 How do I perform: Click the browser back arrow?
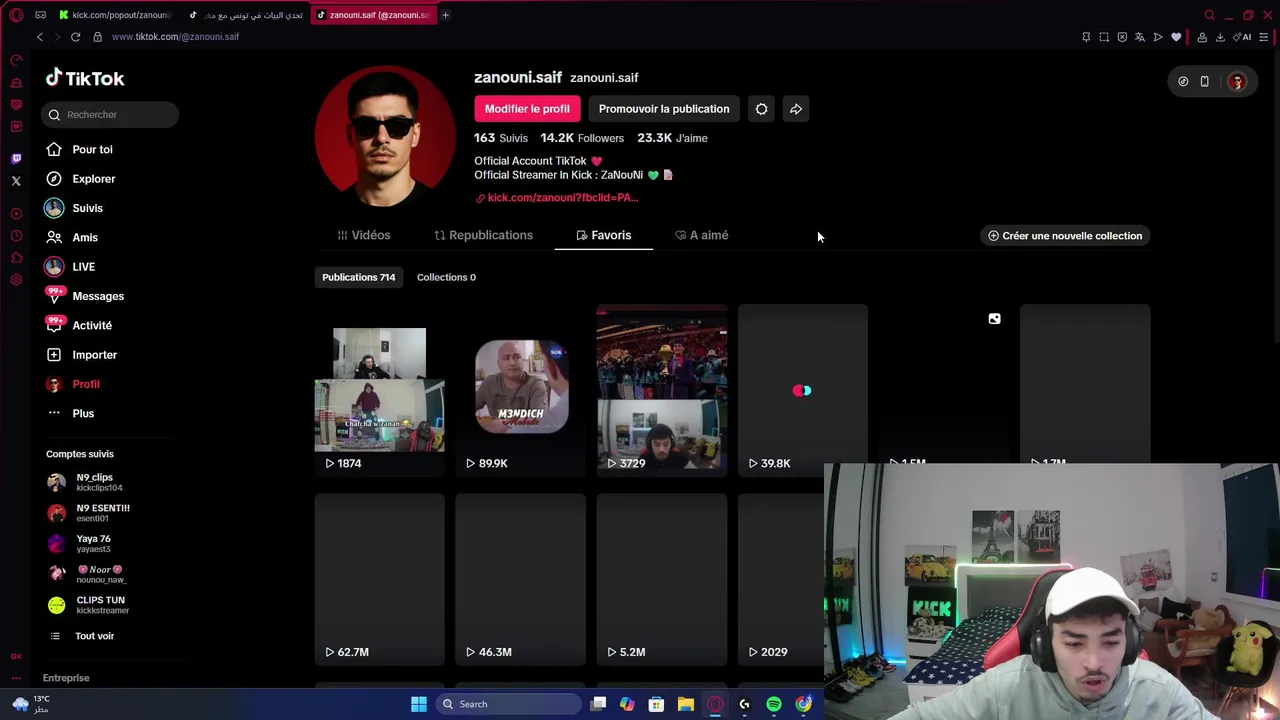click(40, 37)
